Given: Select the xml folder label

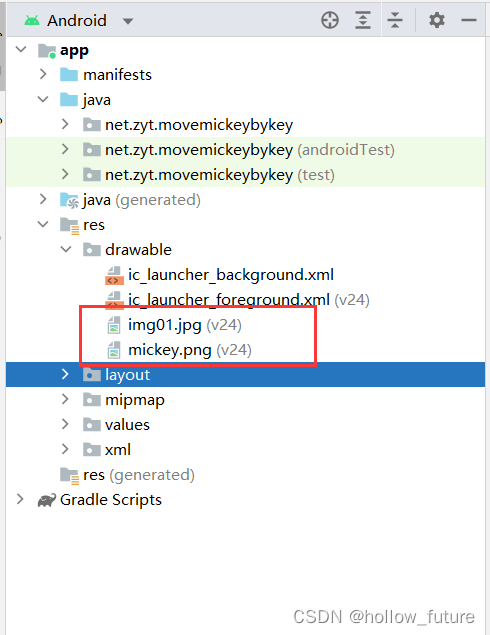Looking at the screenshot, I should tap(118, 450).
